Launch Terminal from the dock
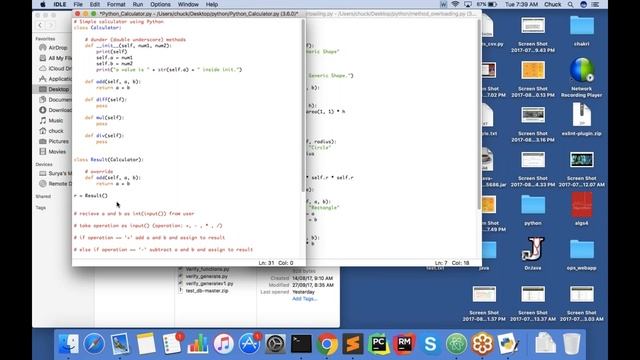This screenshot has width=640, height=360. point(301,344)
